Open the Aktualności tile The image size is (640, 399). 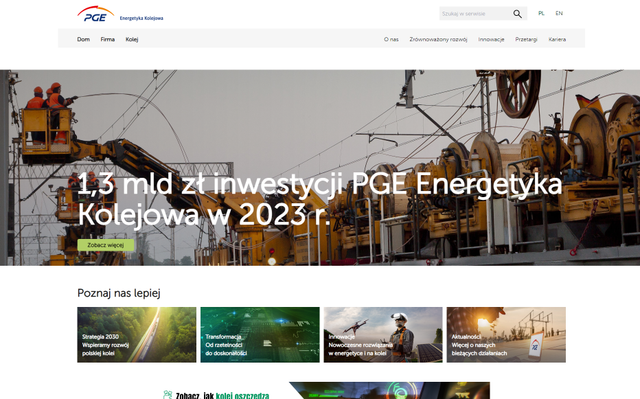pos(506,335)
